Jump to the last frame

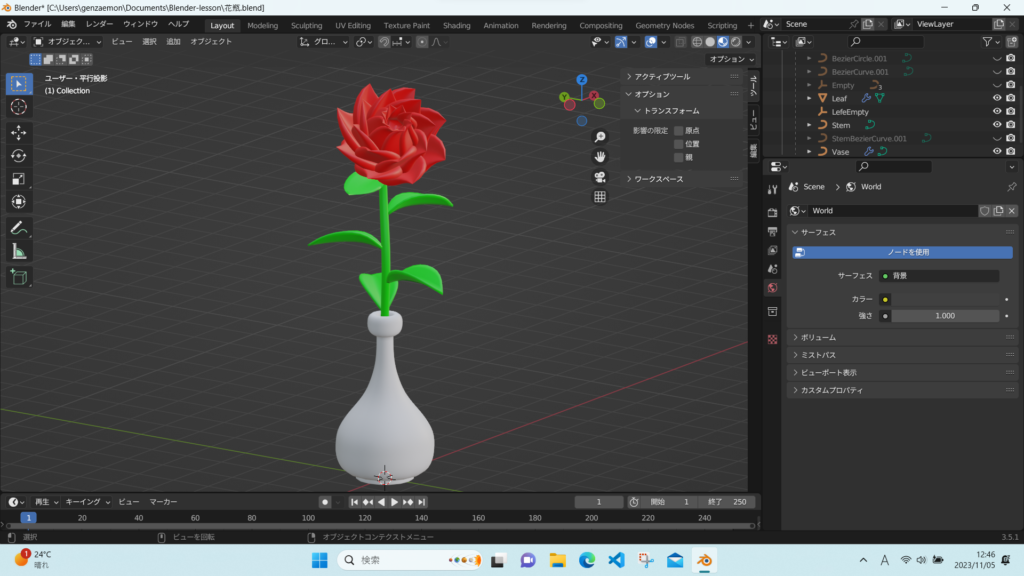coord(421,502)
